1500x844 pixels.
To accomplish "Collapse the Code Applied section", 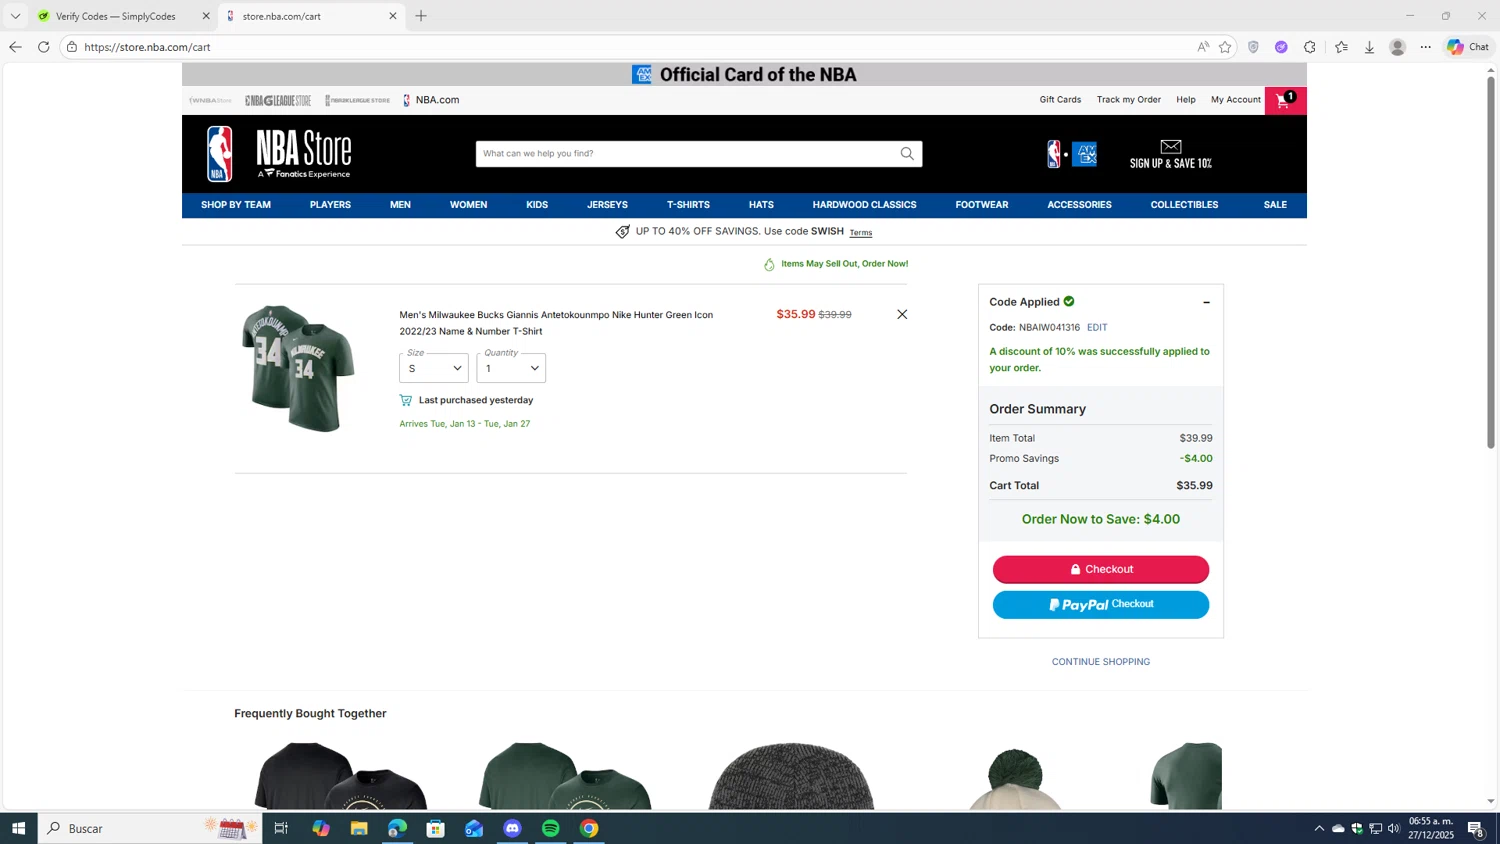I will tap(1206, 302).
